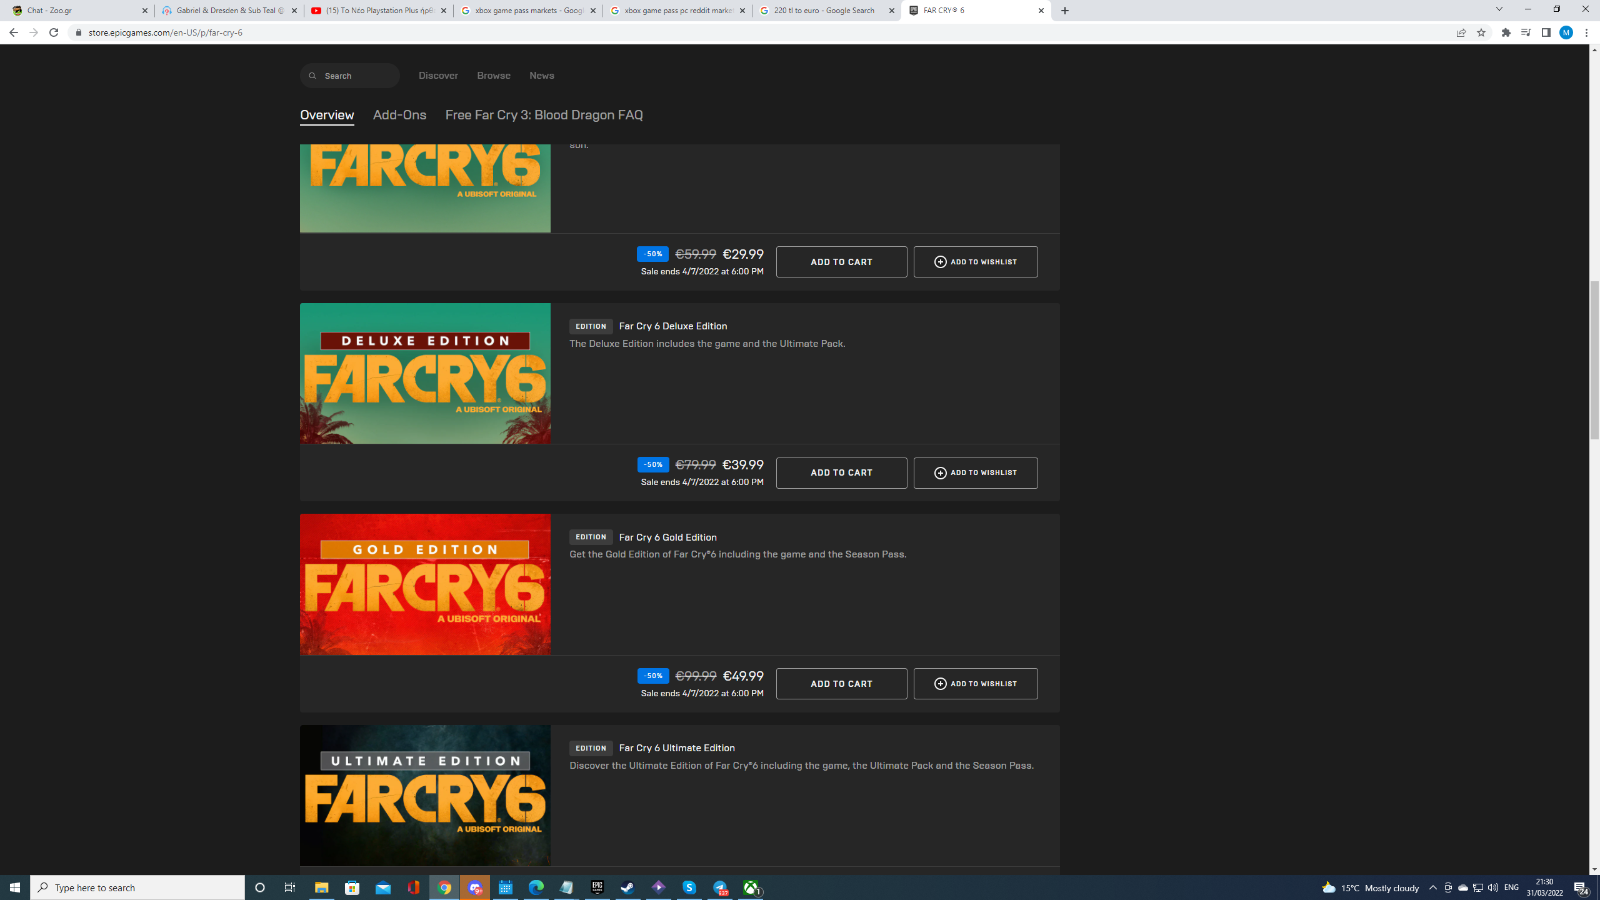This screenshot has width=1600, height=900.
Task: Open the News menu item
Action: (x=542, y=76)
